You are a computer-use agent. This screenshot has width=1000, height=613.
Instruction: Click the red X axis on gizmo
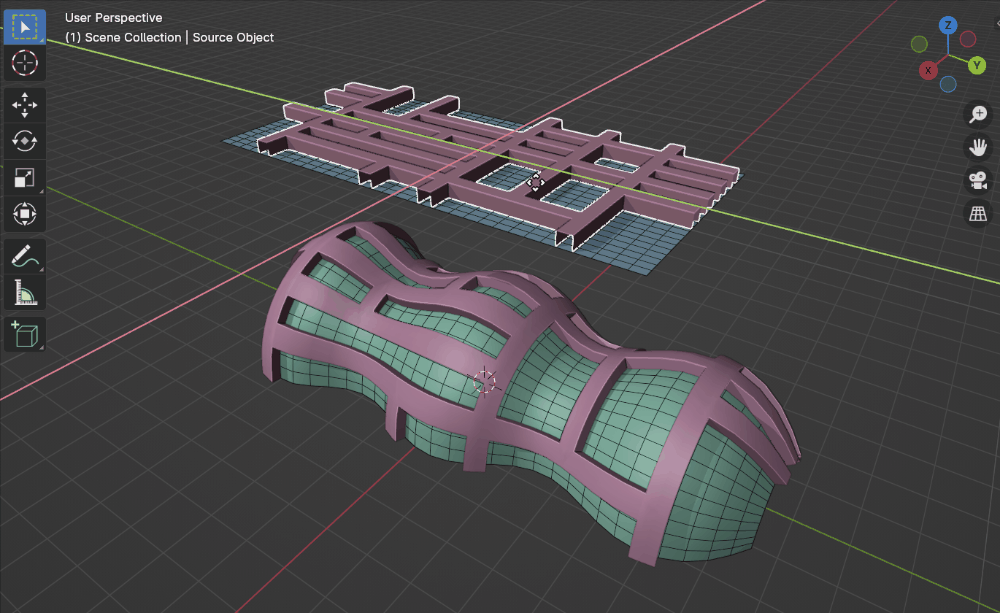928,70
